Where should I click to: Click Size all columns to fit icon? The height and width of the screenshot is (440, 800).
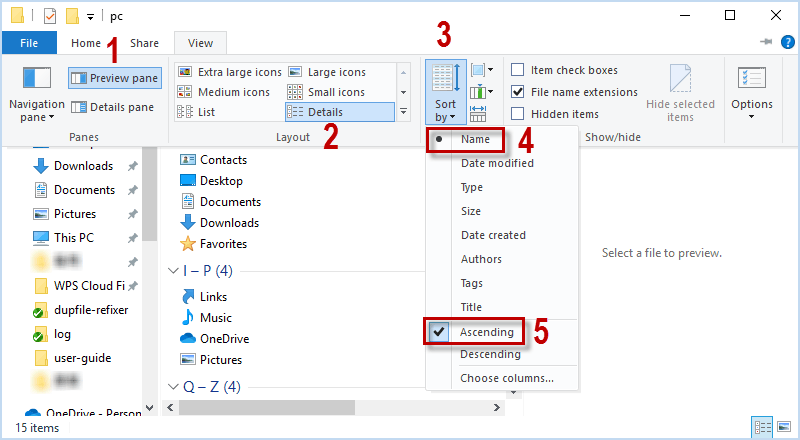pos(478,114)
